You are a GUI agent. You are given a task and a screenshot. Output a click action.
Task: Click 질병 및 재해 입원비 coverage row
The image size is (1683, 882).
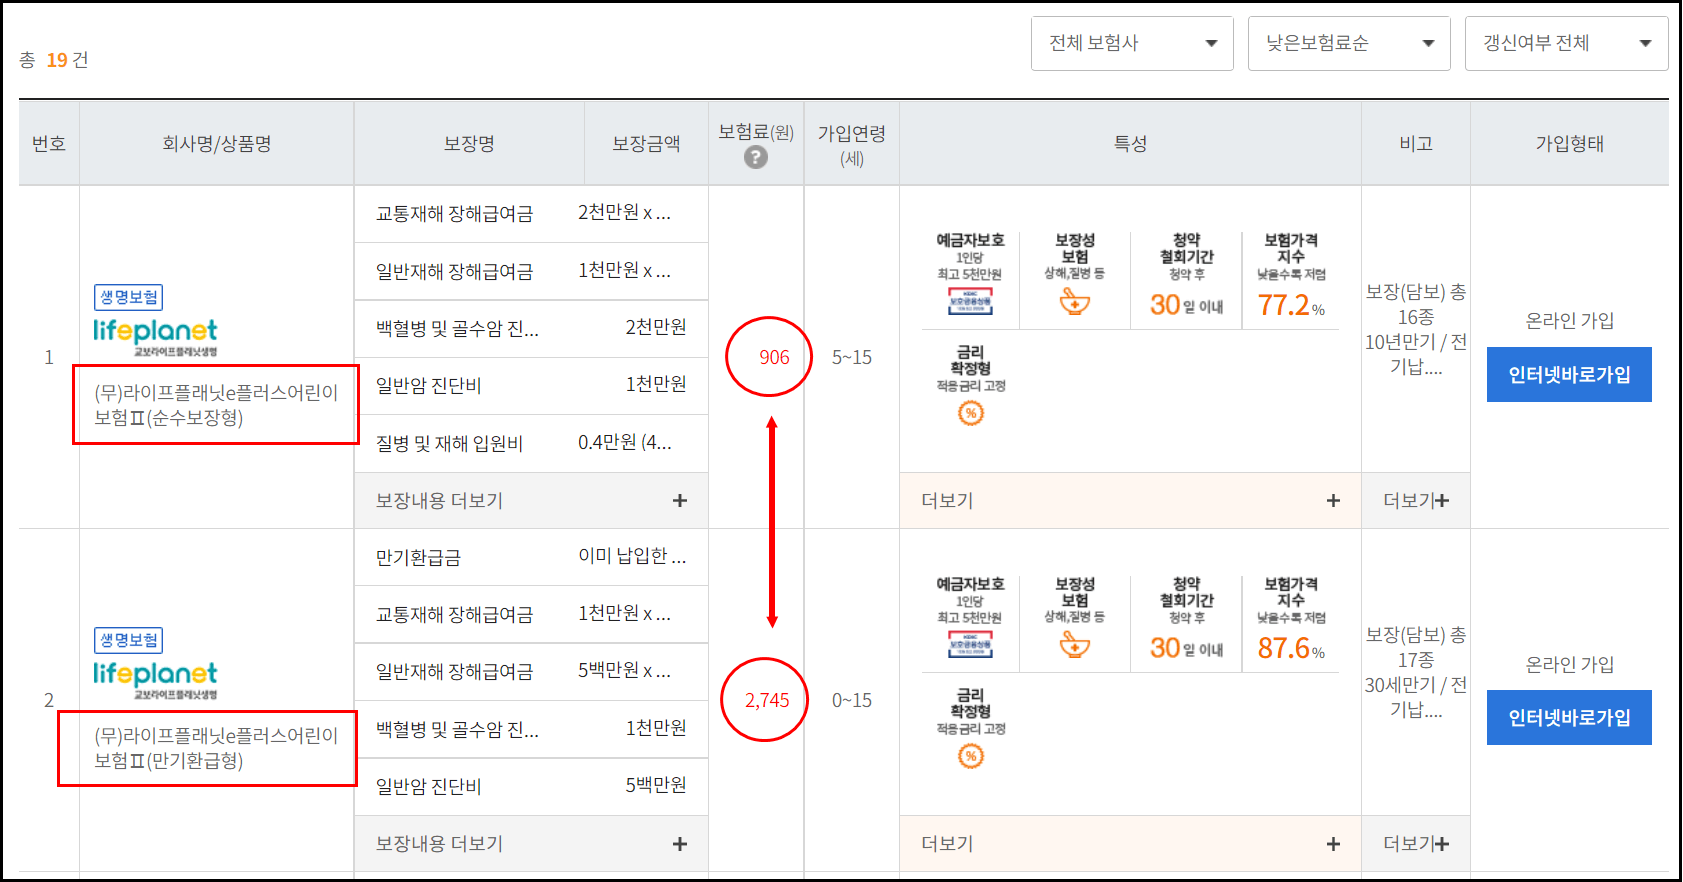tap(531, 443)
